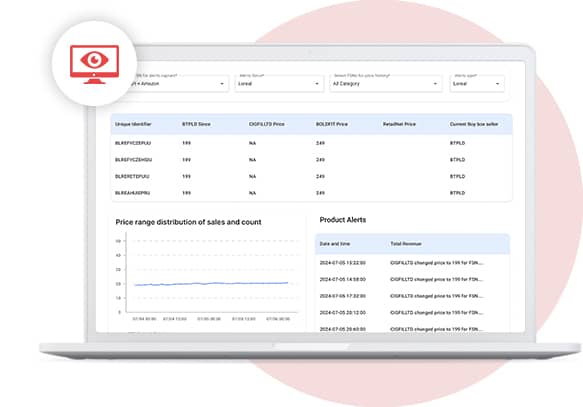Click the Current Buy box seller header
Viewport: 583px width, 407px height.
pyautogui.click(x=474, y=124)
